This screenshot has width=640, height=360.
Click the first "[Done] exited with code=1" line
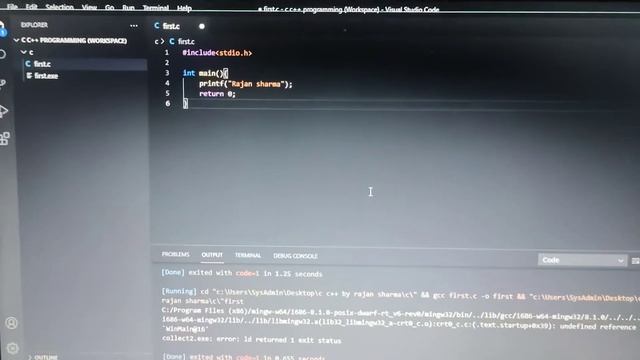tap(242, 273)
